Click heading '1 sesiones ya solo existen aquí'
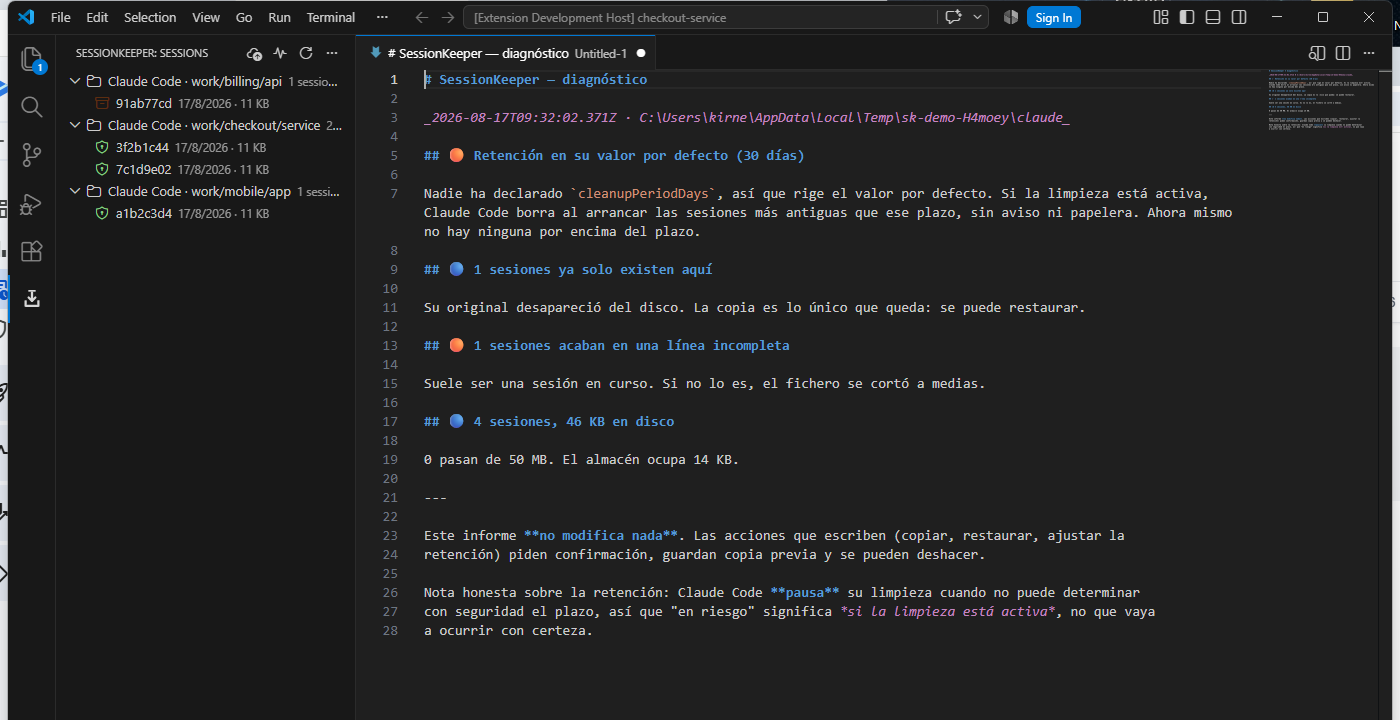The height and width of the screenshot is (720, 1400). click(x=593, y=270)
